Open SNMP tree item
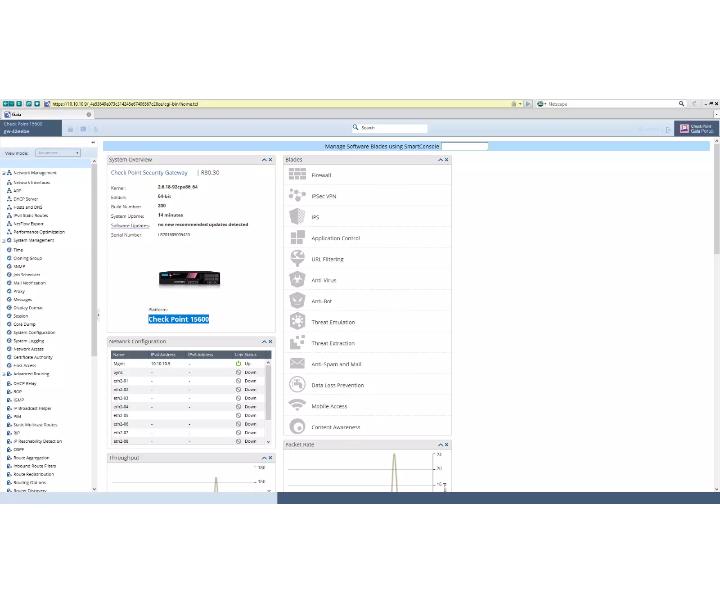The image size is (720, 600). pyautogui.click(x=19, y=266)
